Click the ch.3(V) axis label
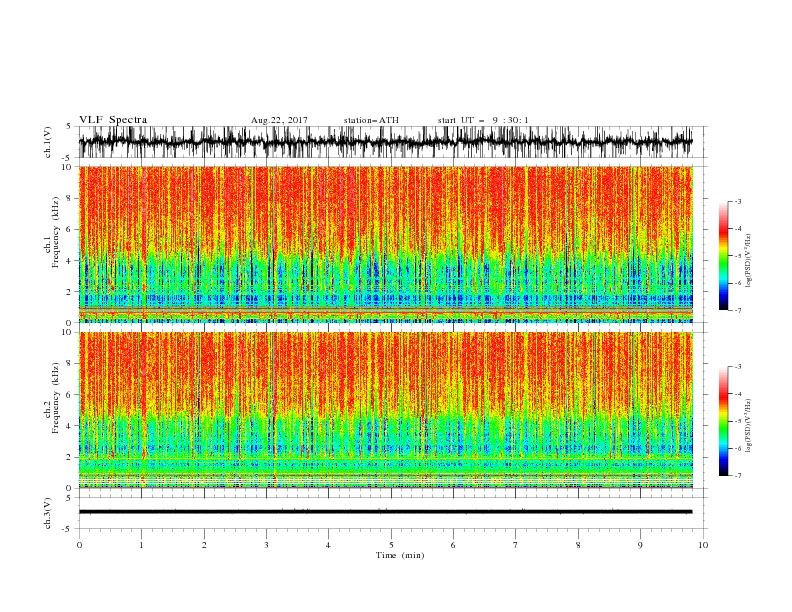Screen dimensions: 792x612 (x=48, y=513)
